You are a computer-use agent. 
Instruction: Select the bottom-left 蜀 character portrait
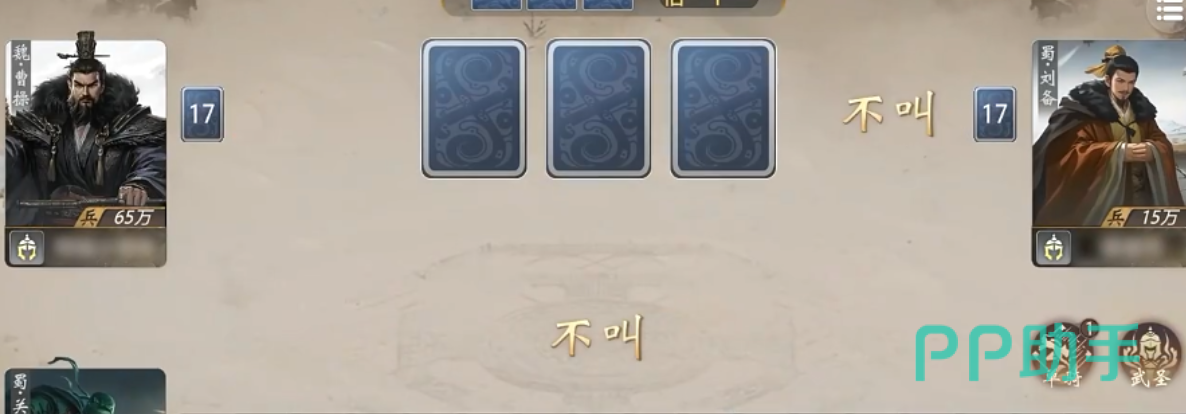pyautogui.click(x=85, y=391)
